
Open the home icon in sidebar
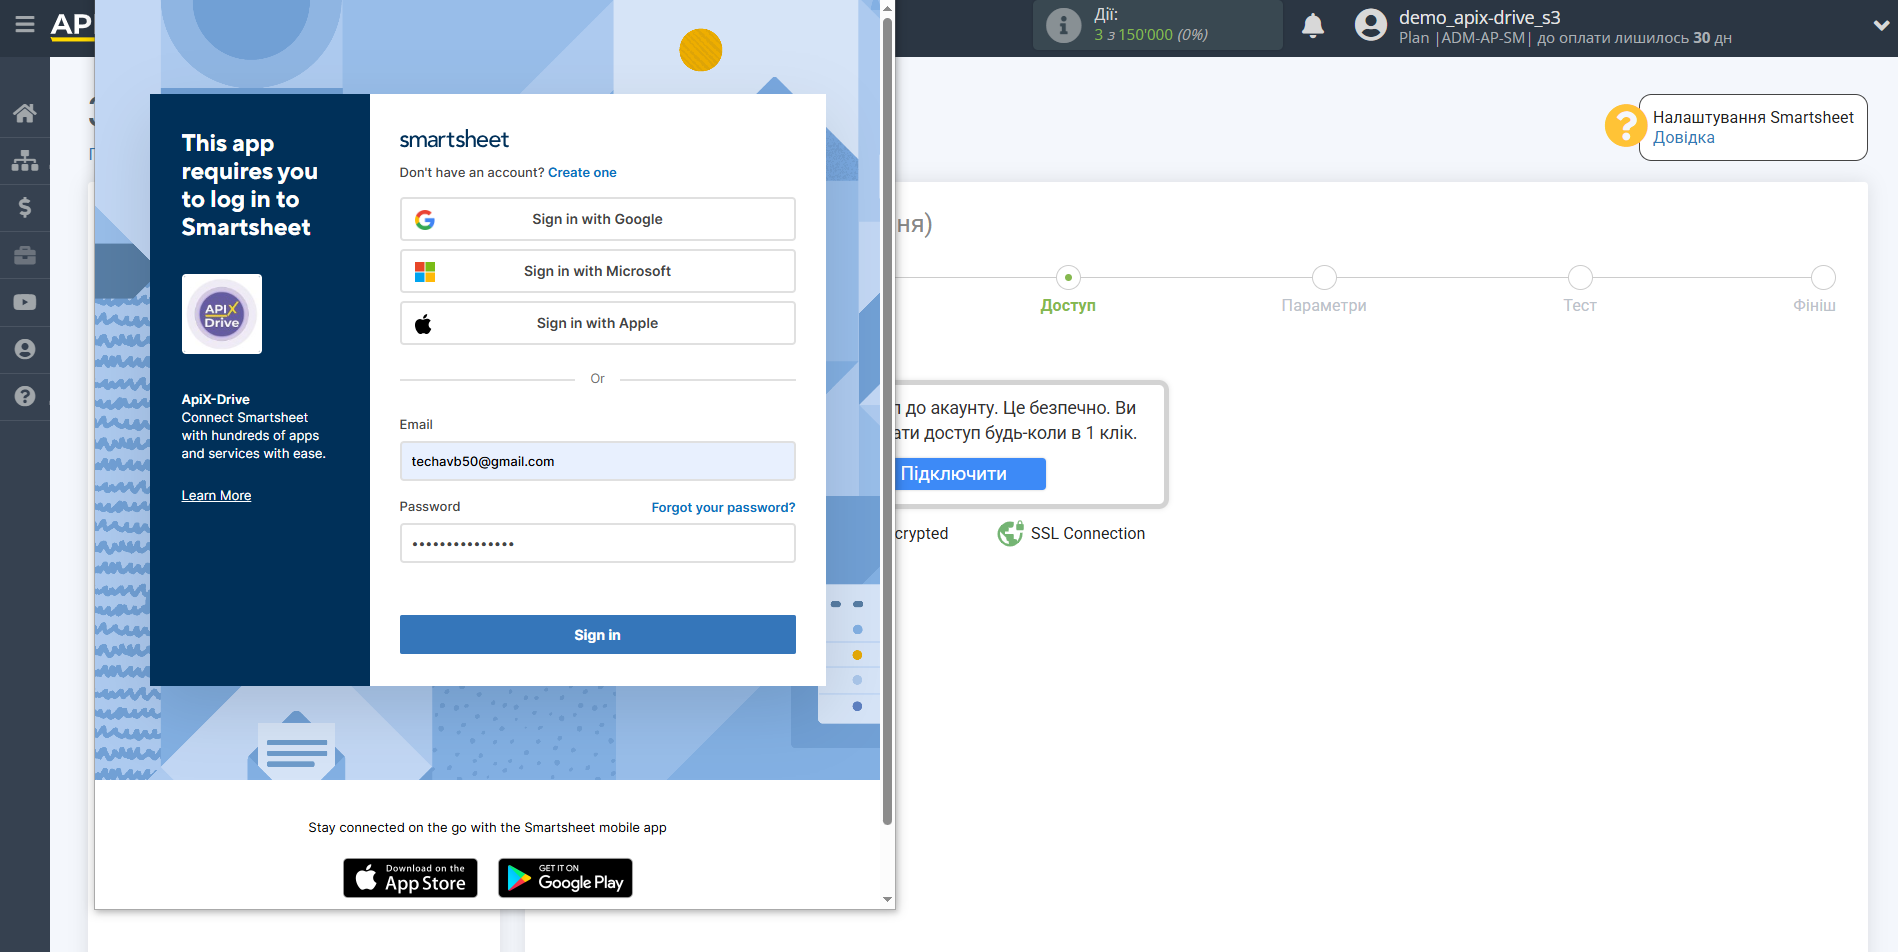click(25, 113)
